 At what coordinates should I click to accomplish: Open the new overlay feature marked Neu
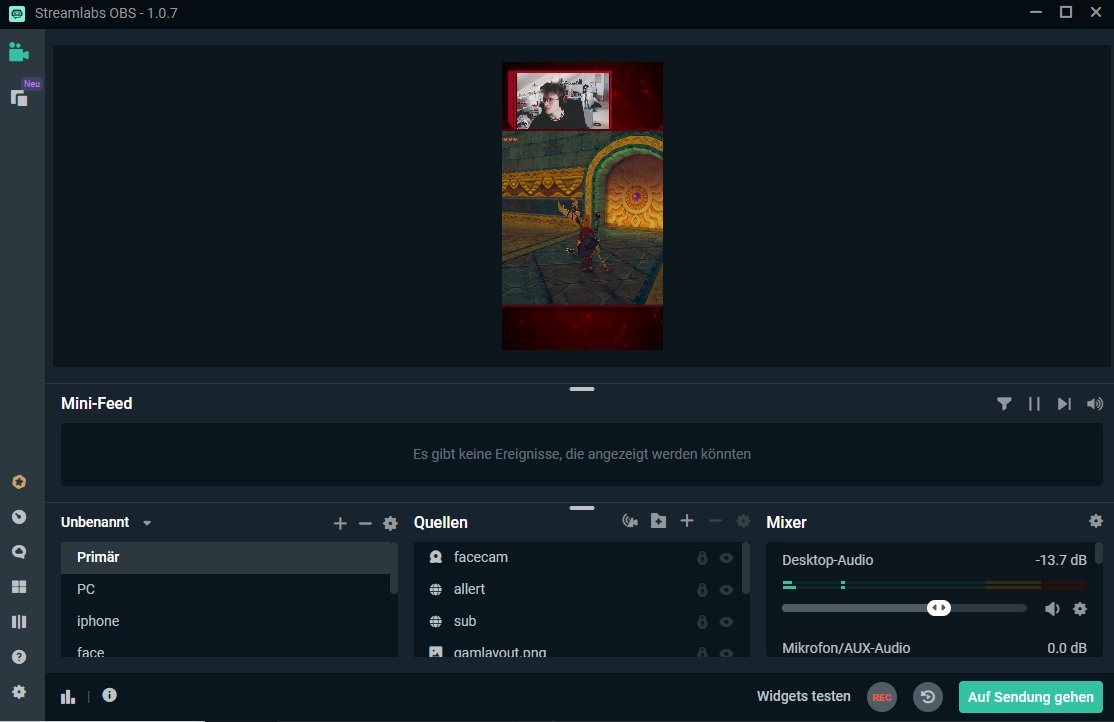click(19, 97)
